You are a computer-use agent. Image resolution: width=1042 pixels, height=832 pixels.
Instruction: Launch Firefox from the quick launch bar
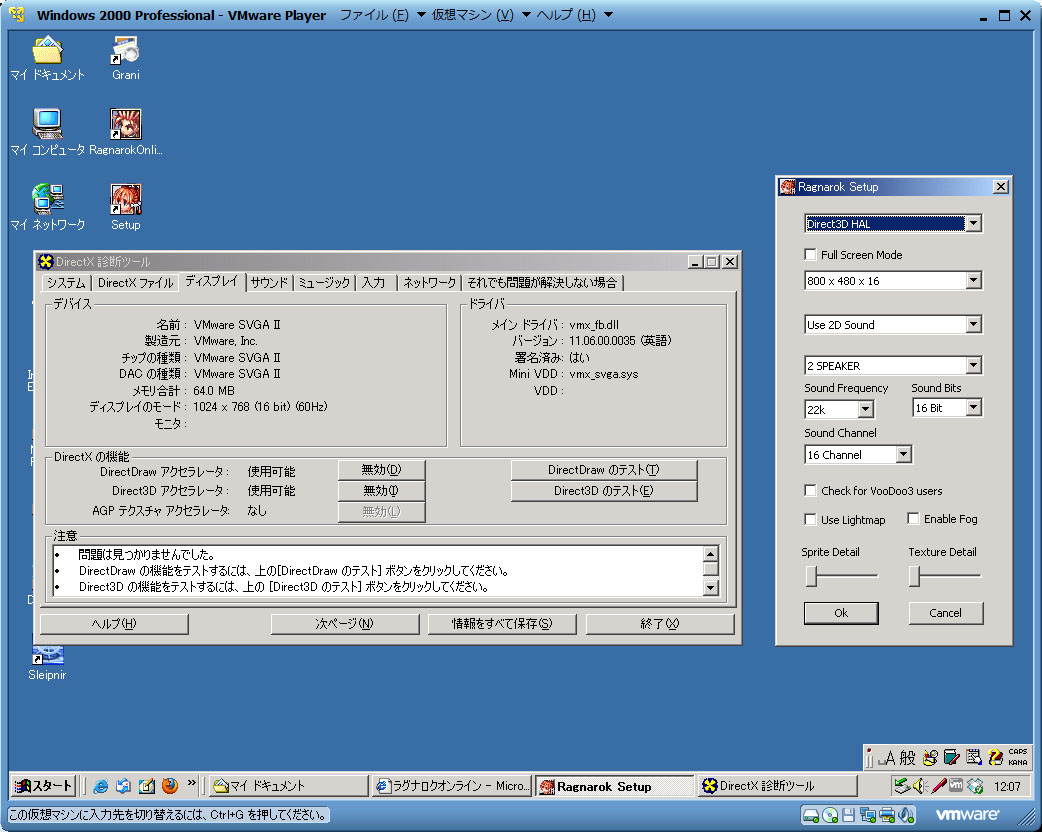[x=170, y=786]
